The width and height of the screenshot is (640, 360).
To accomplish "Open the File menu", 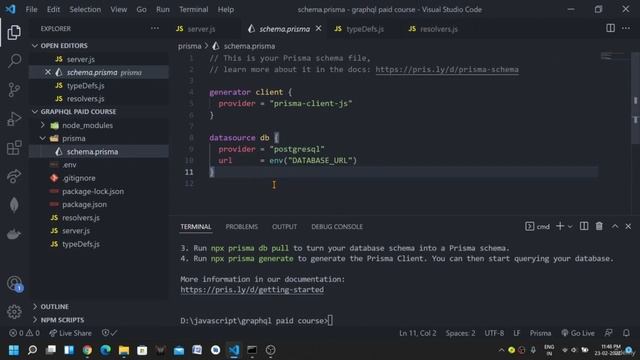I will 31,9.
